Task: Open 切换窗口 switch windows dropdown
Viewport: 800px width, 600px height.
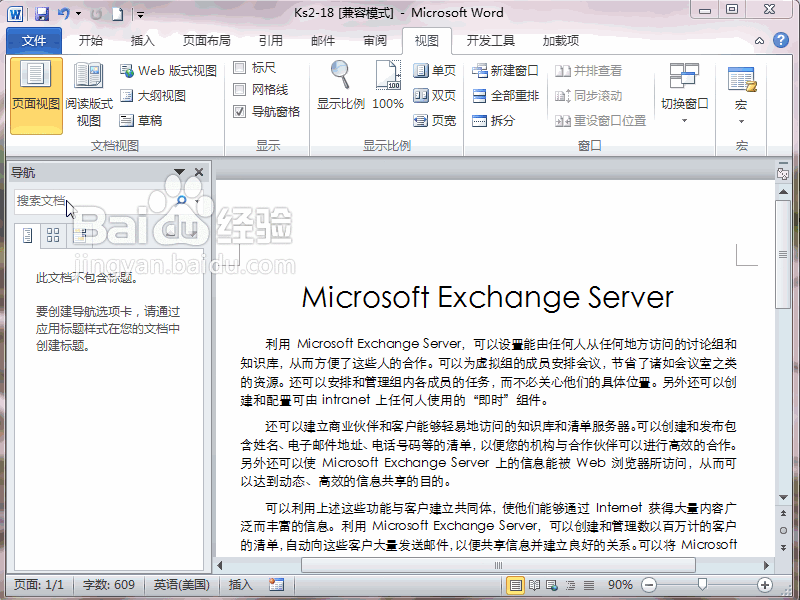Action: pyautogui.click(x=685, y=94)
